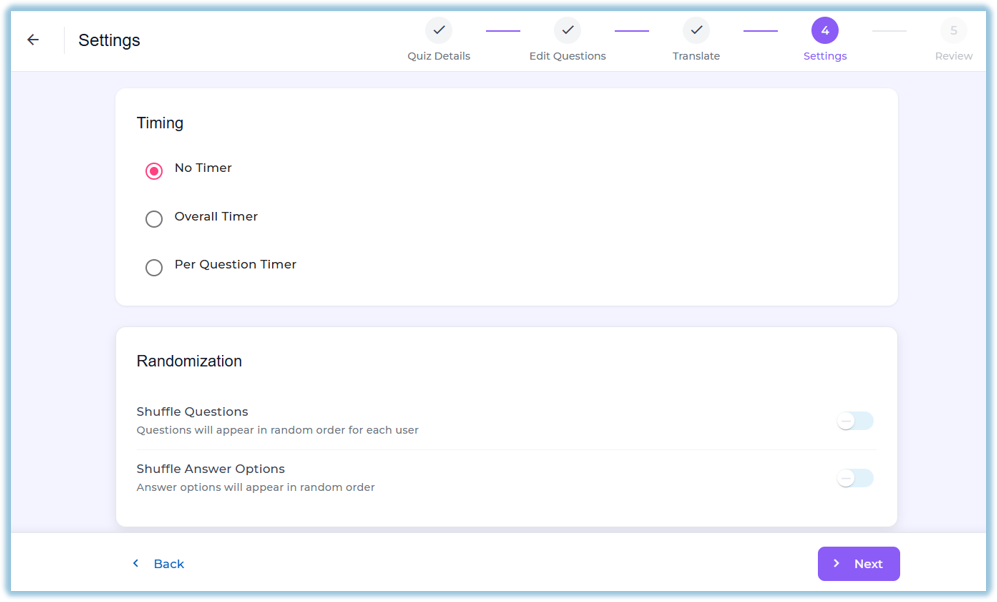997x602 pixels.
Task: Click the purple Next button
Action: [x=858, y=563]
